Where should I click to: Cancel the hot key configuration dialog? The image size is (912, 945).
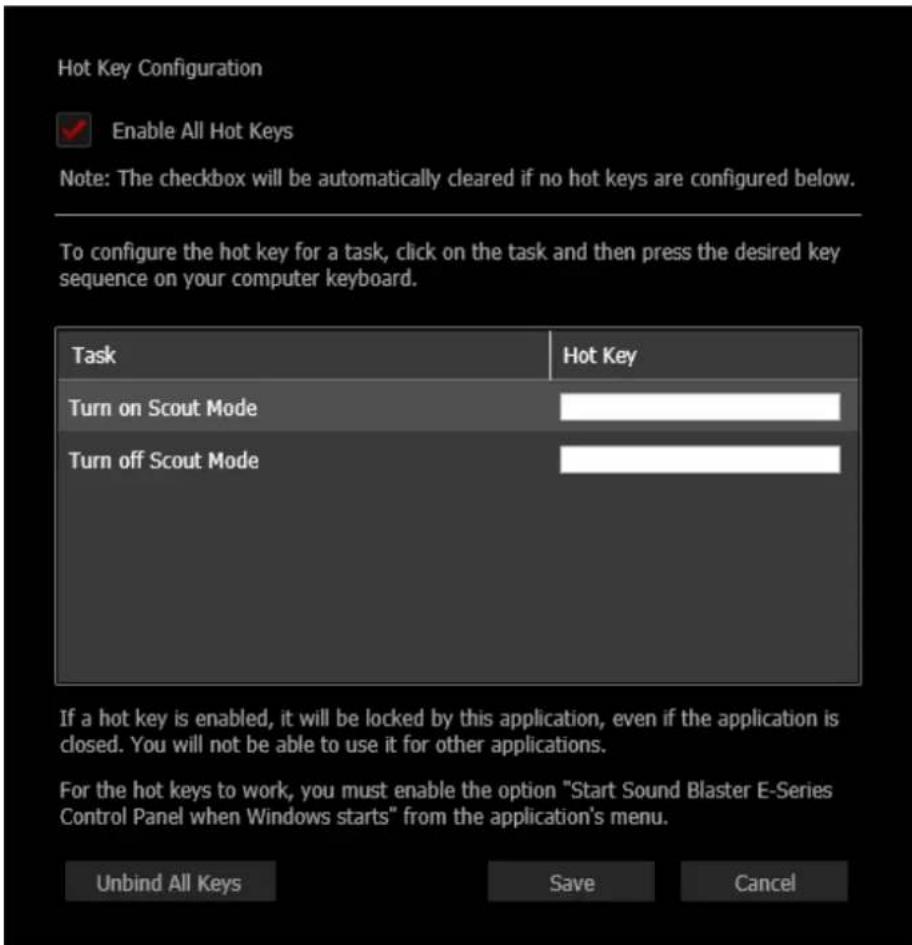[x=764, y=882]
